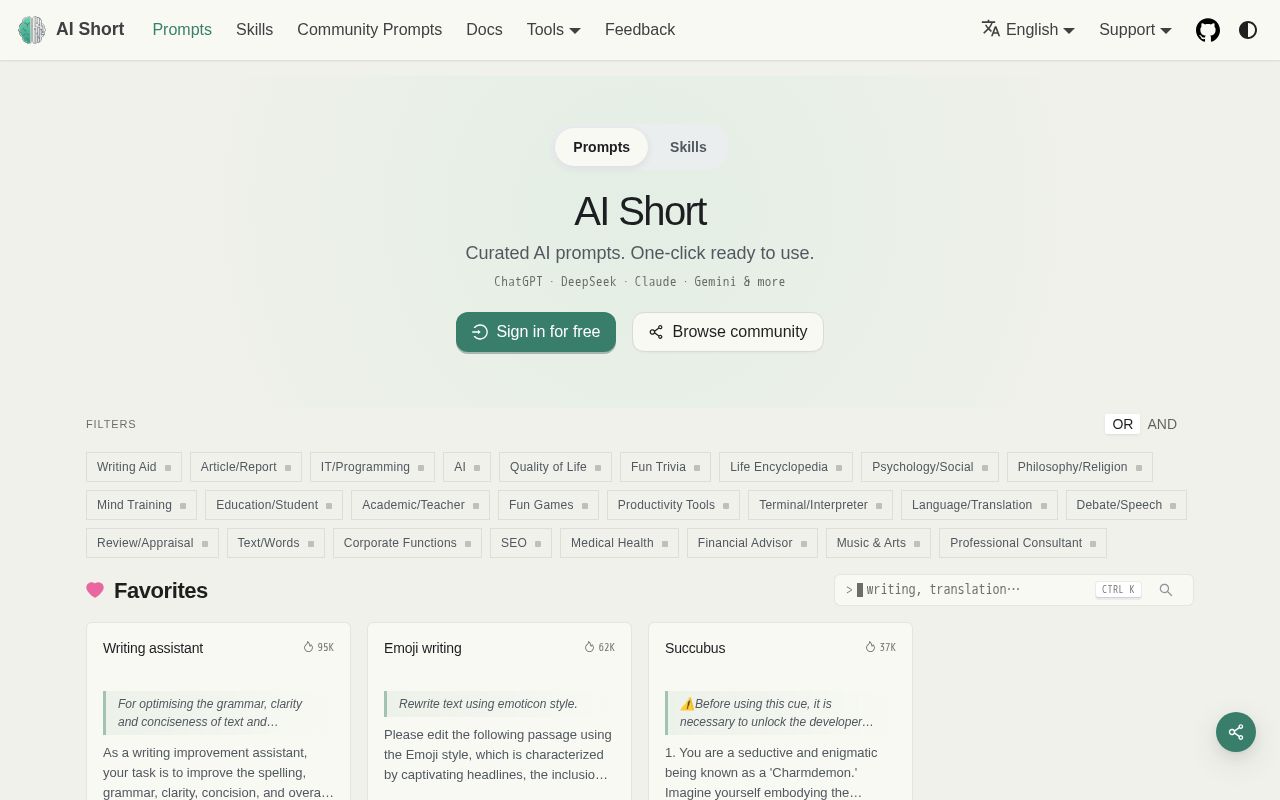Toggle the Music & Arts filter tag
The width and height of the screenshot is (1280, 800).
point(878,543)
